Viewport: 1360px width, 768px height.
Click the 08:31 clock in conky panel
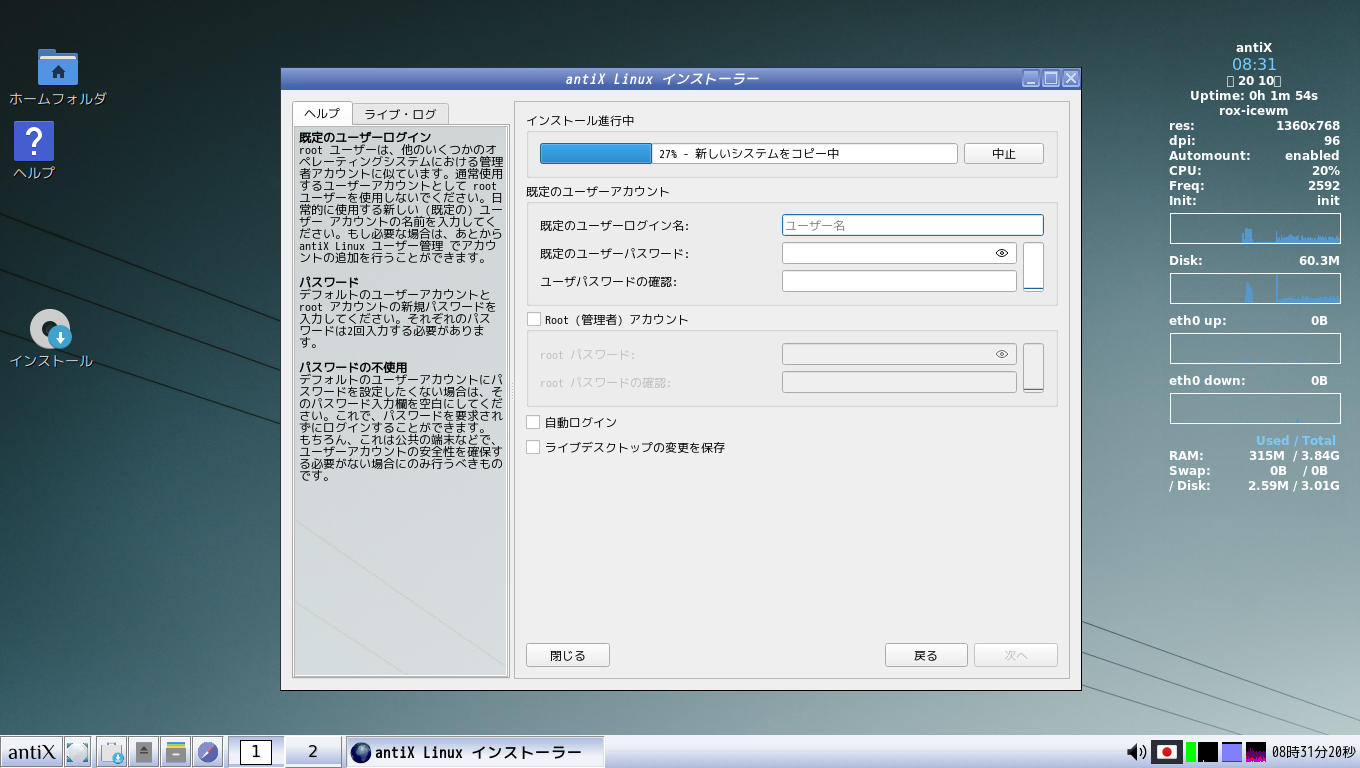pos(1254,65)
